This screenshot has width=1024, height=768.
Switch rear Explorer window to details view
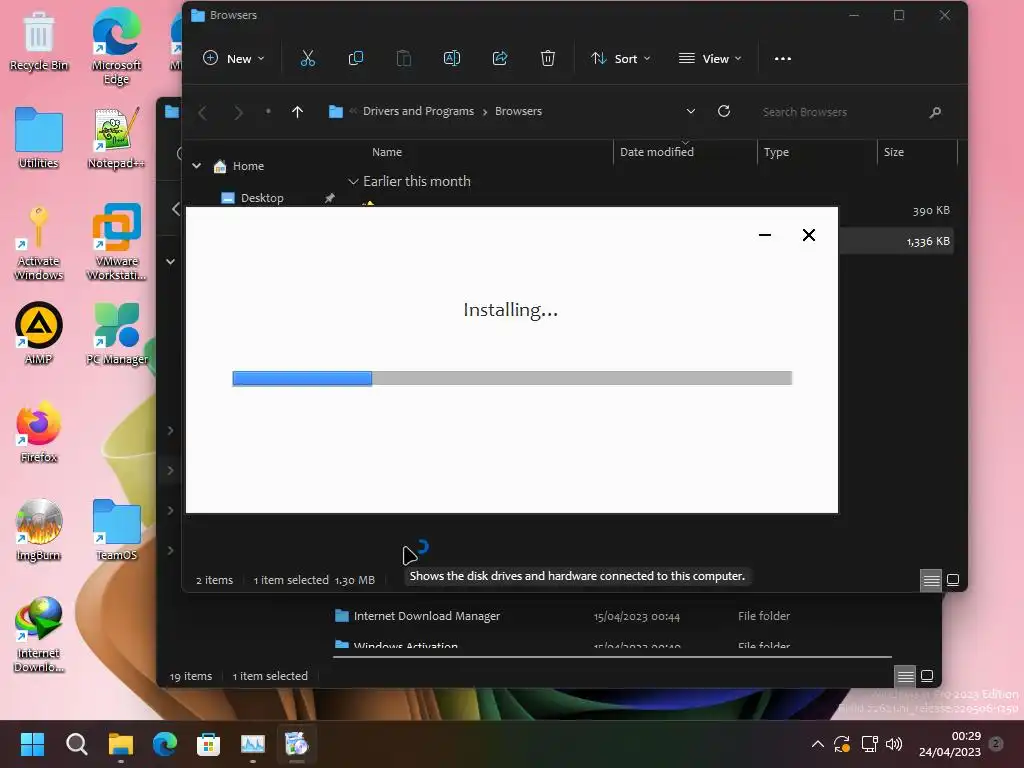(905, 676)
